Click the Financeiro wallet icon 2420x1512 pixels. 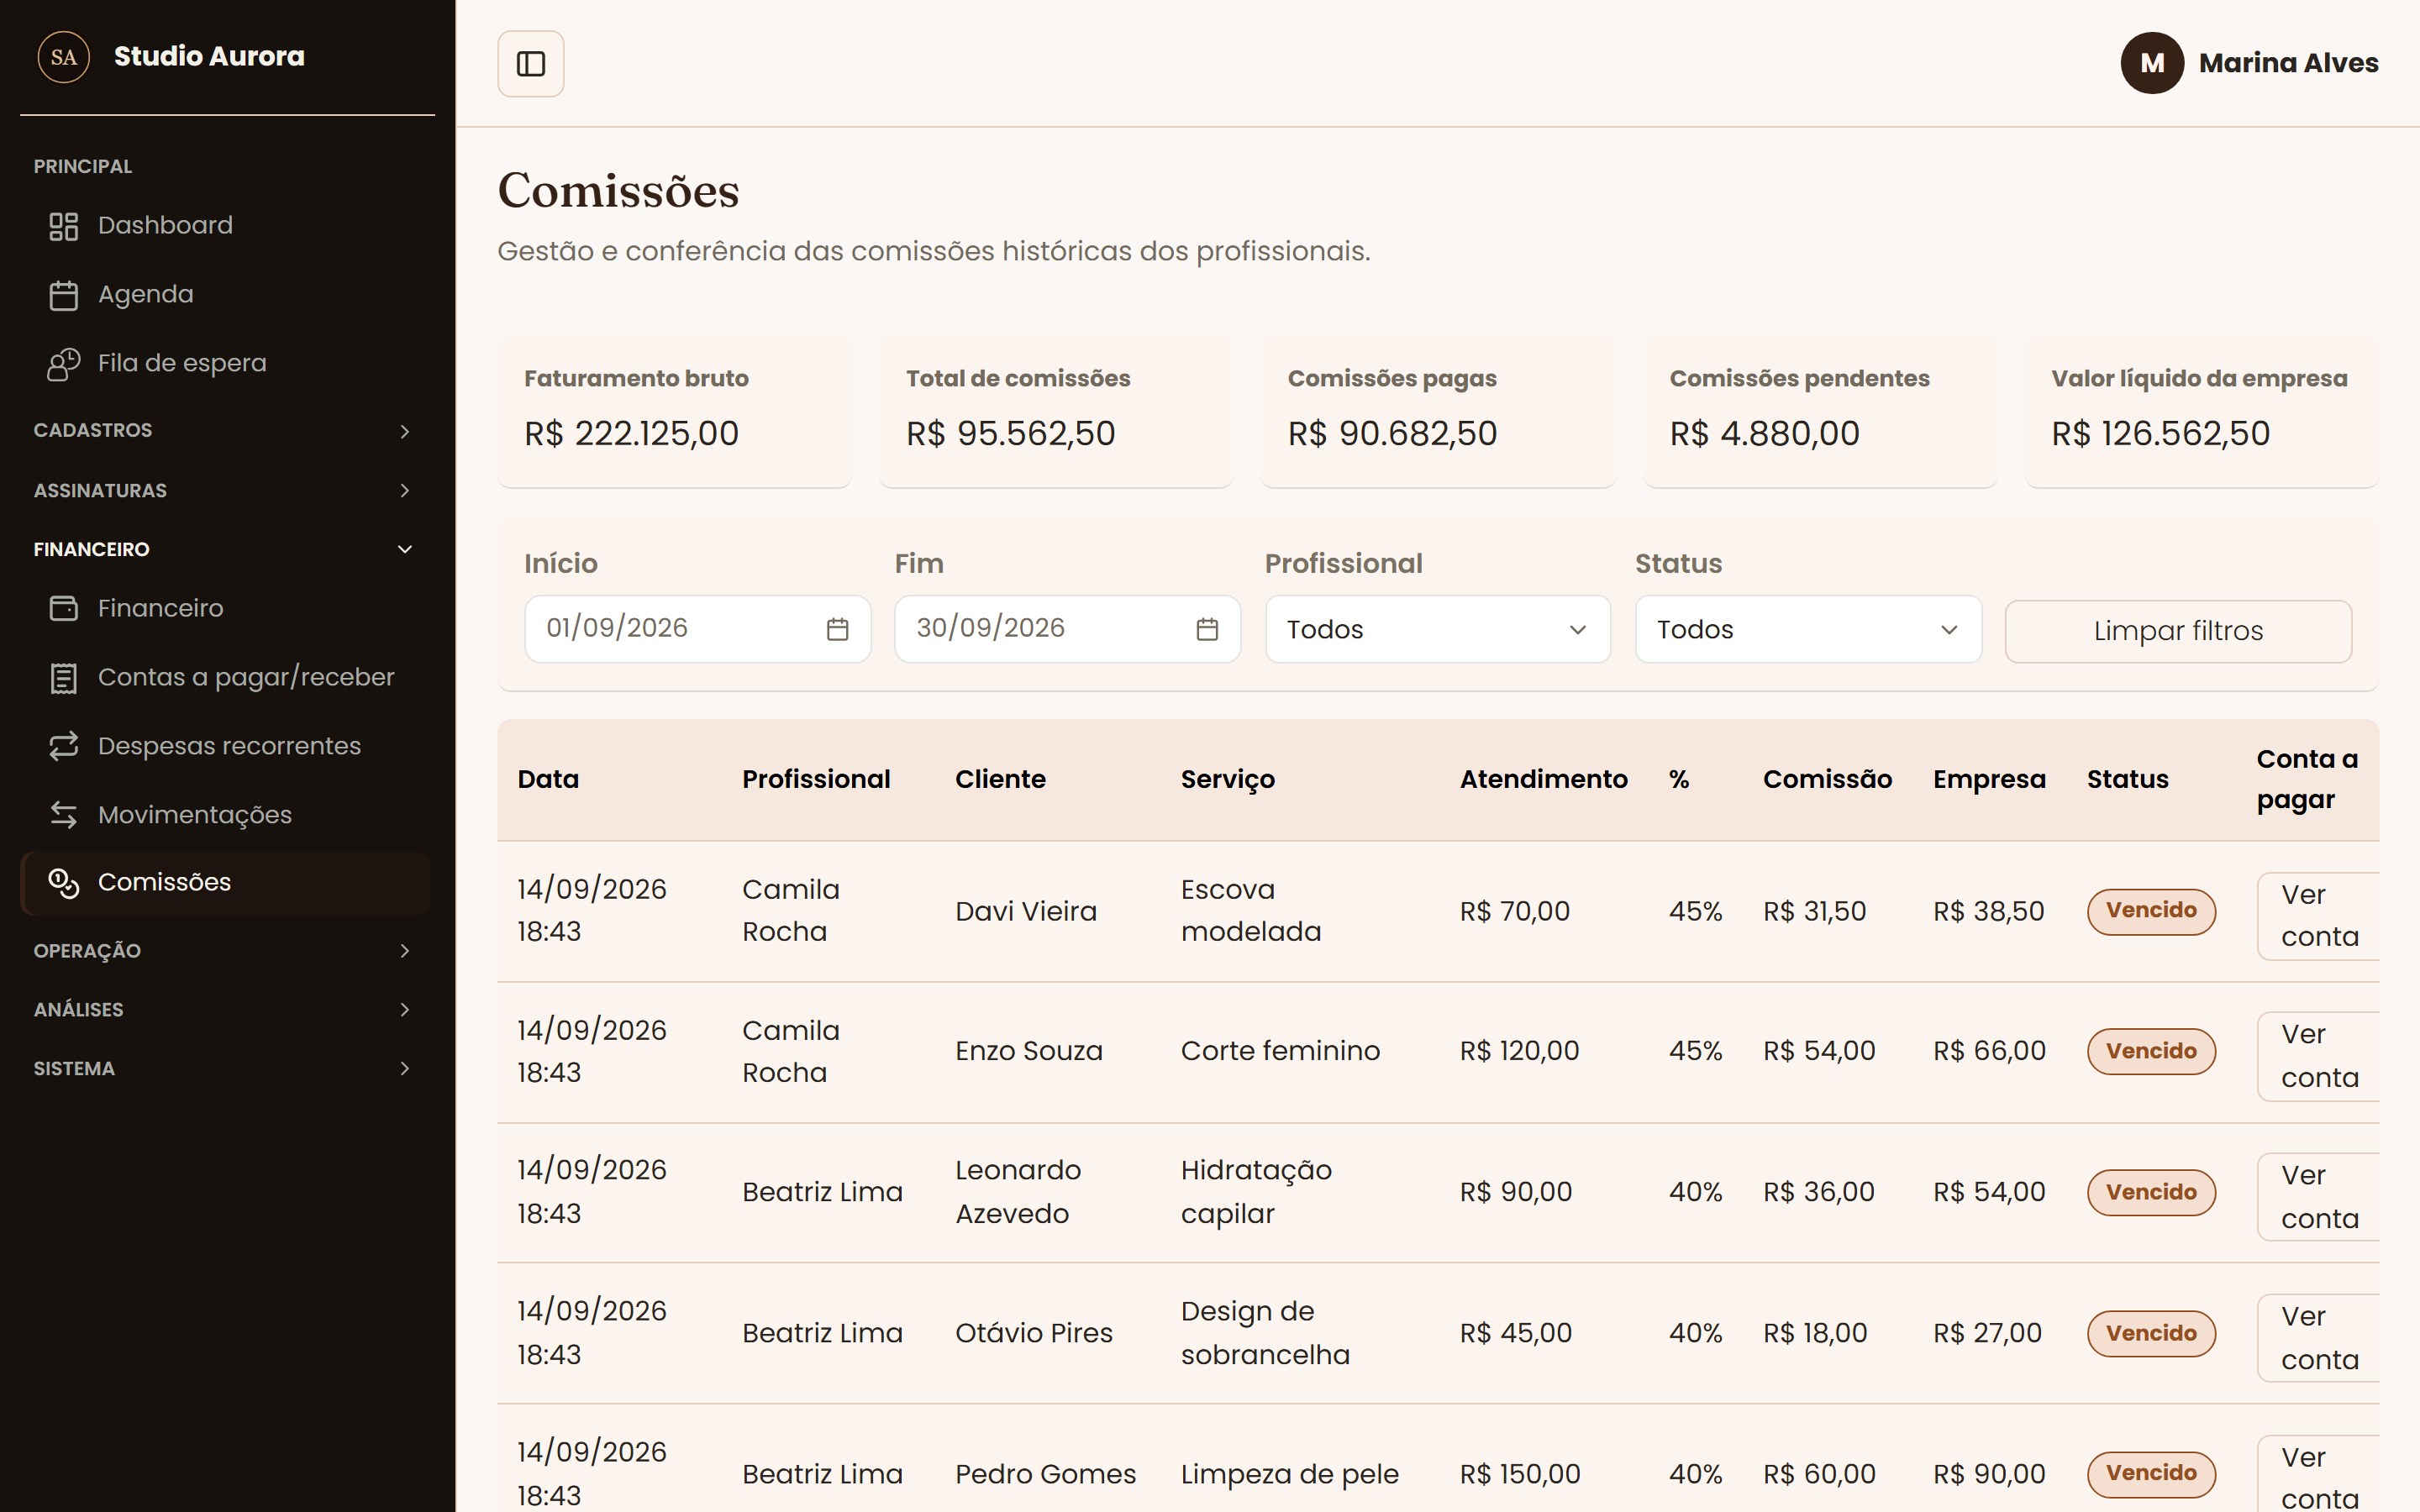64,608
